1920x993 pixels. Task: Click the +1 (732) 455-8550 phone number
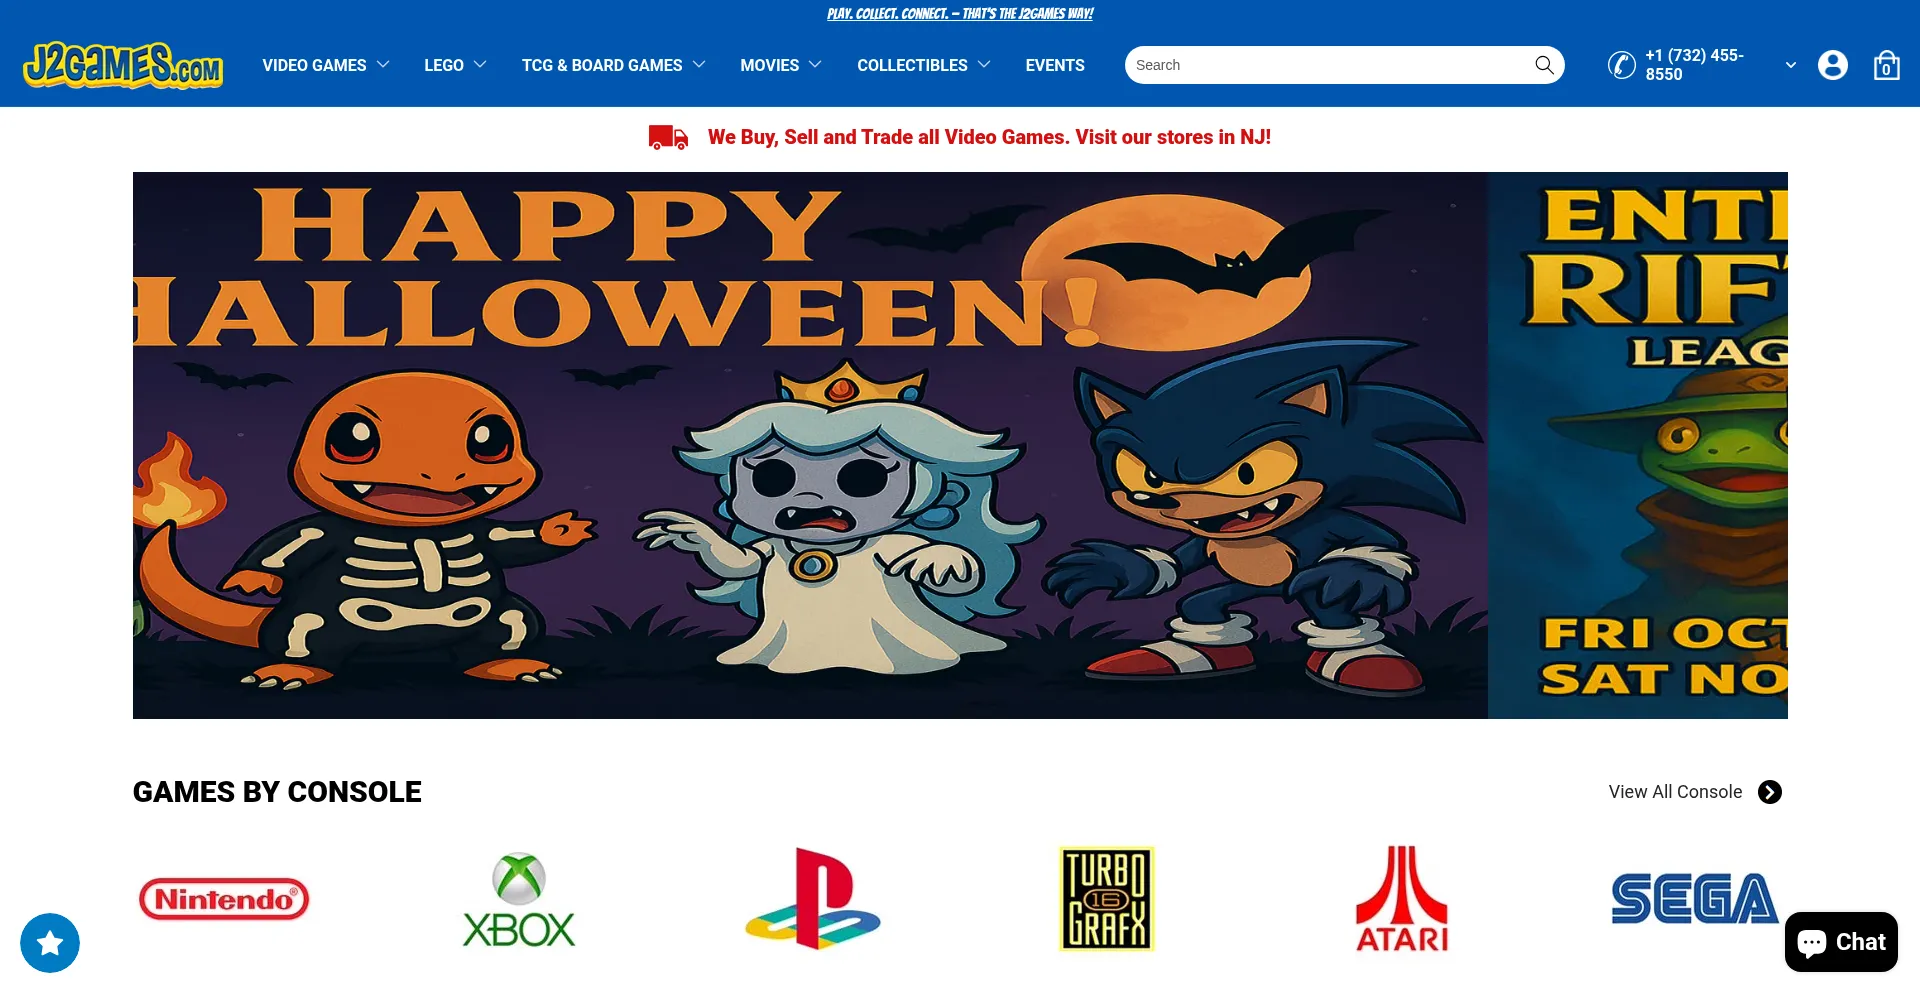point(1695,65)
